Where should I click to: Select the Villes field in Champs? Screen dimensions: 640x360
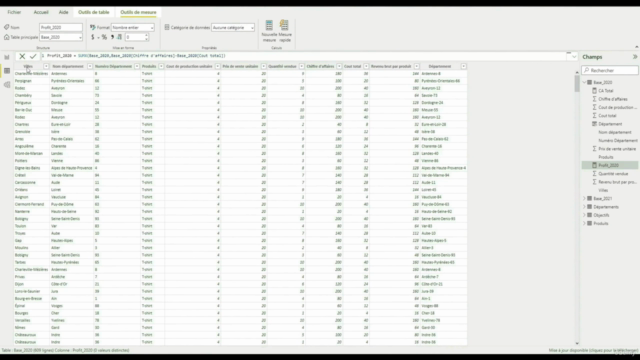[x=603, y=190]
